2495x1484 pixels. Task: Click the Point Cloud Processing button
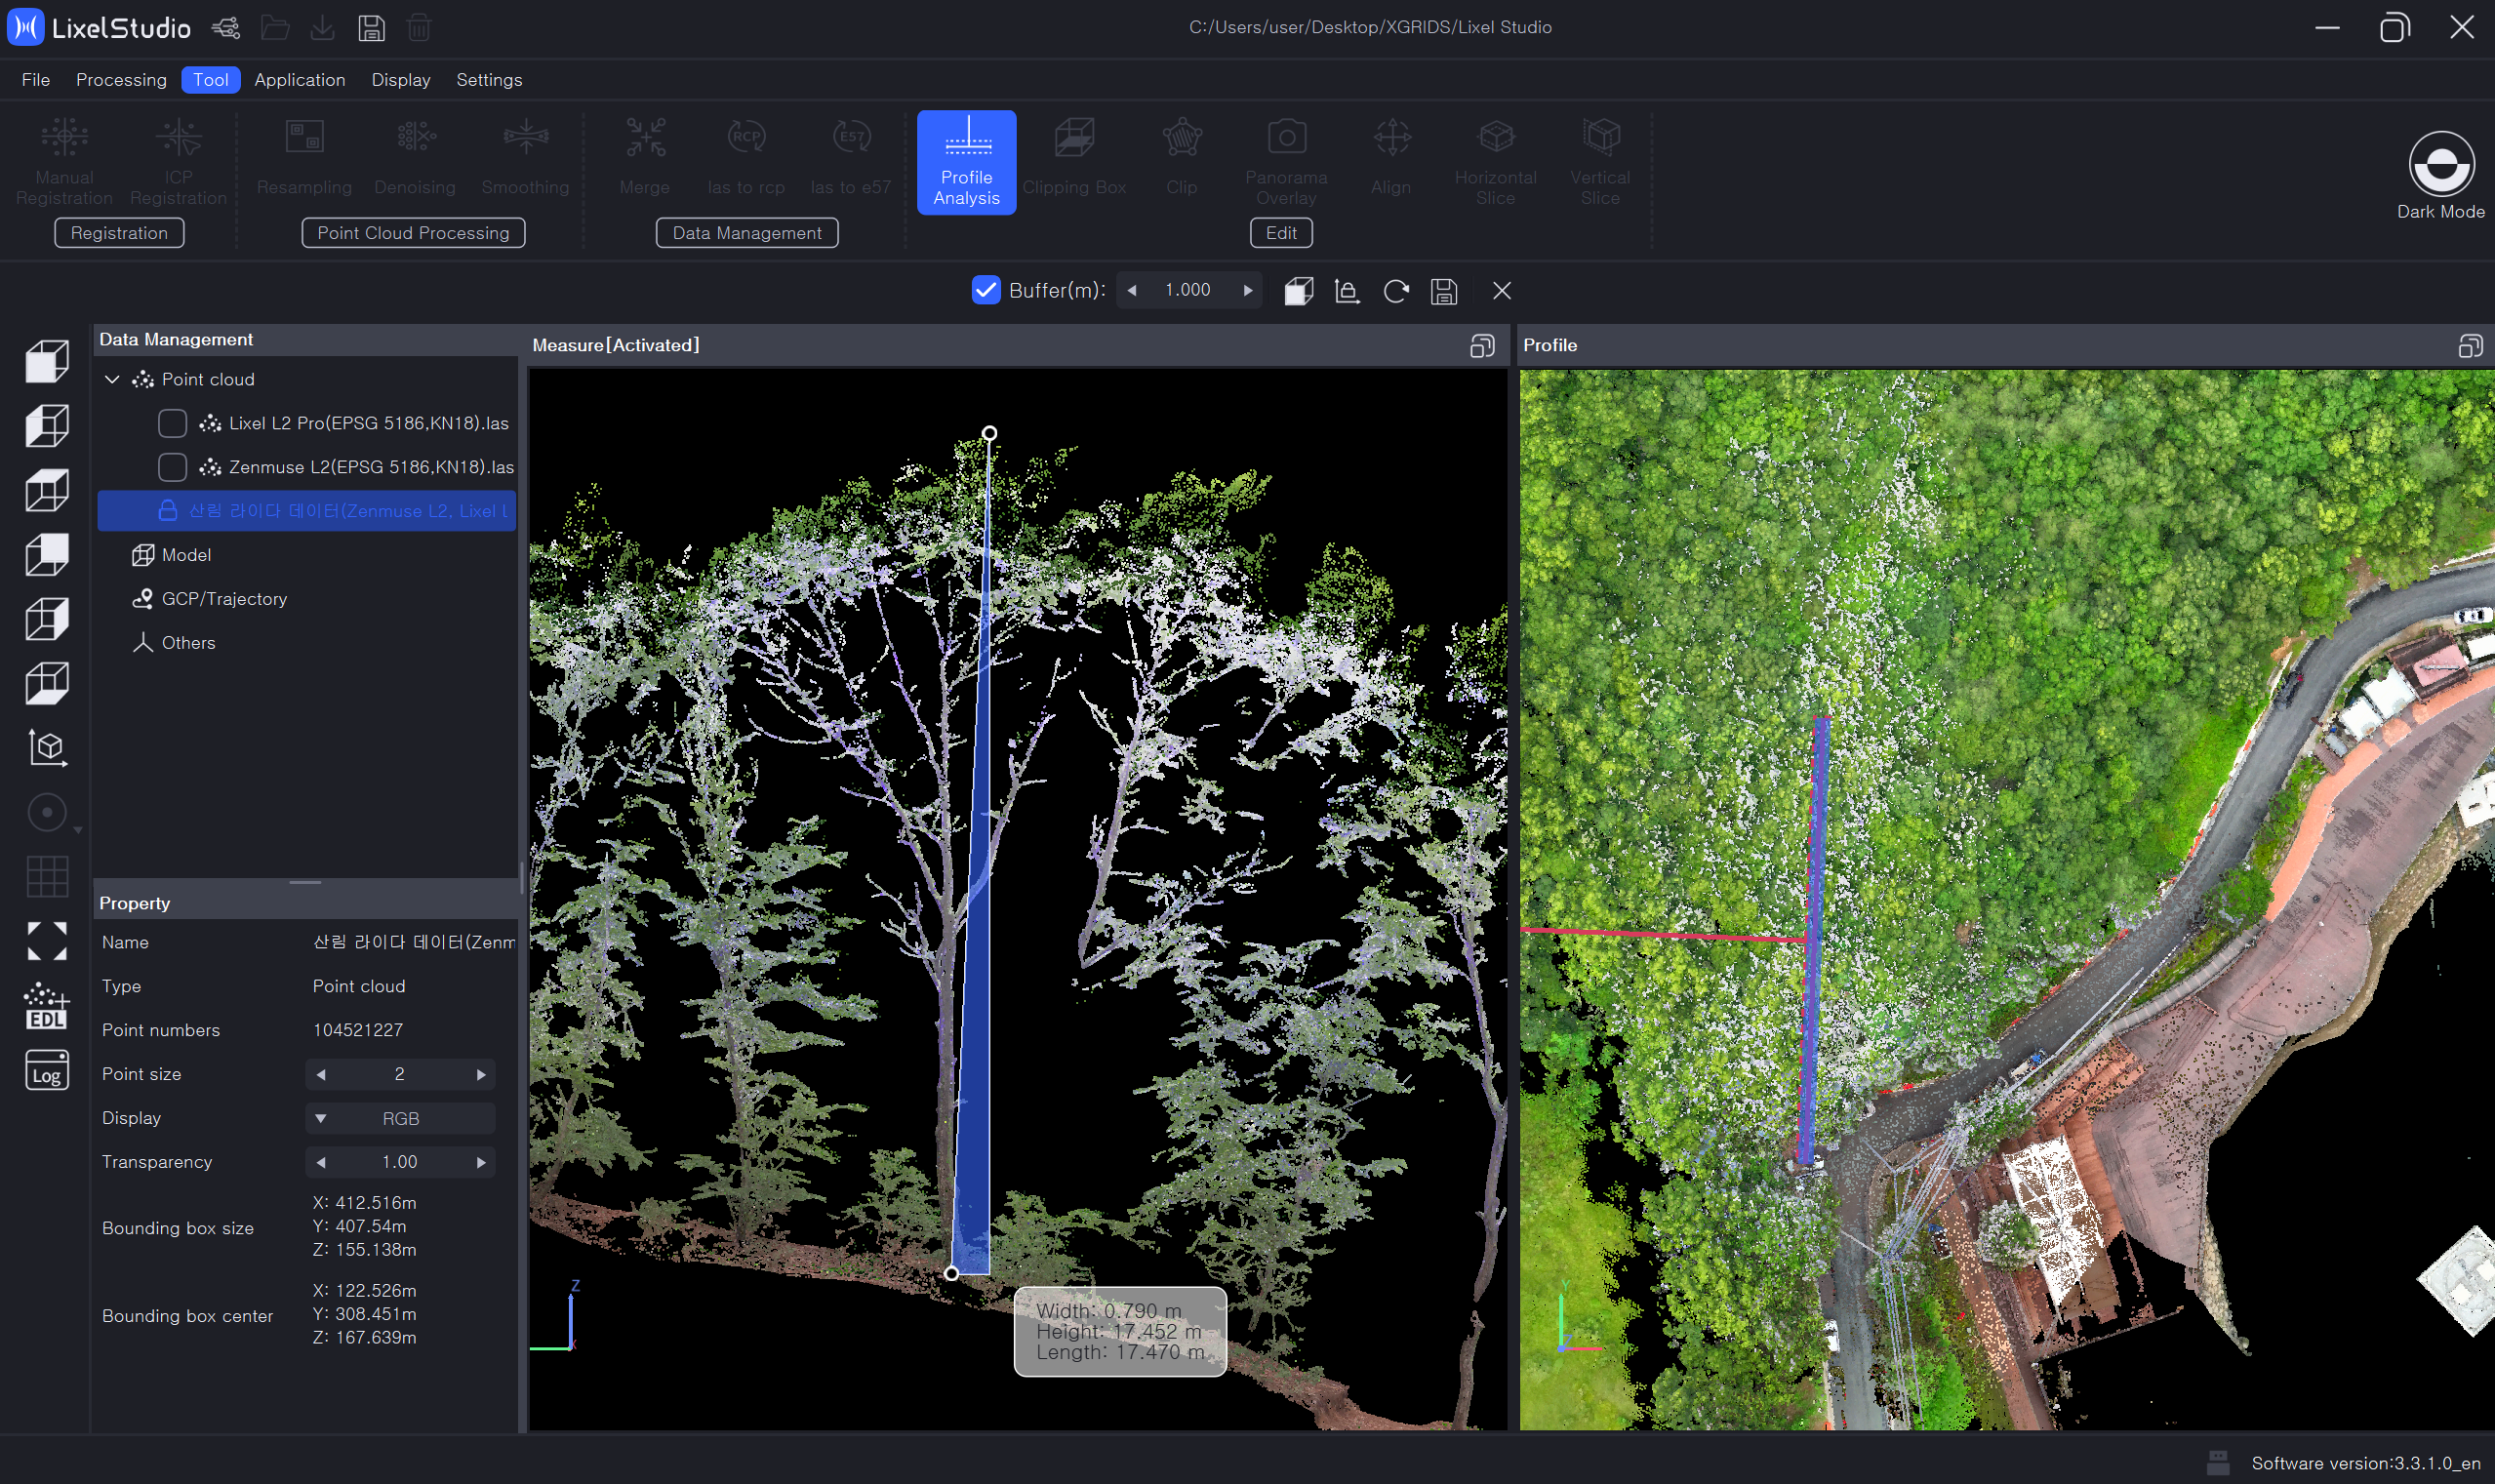pyautogui.click(x=413, y=233)
